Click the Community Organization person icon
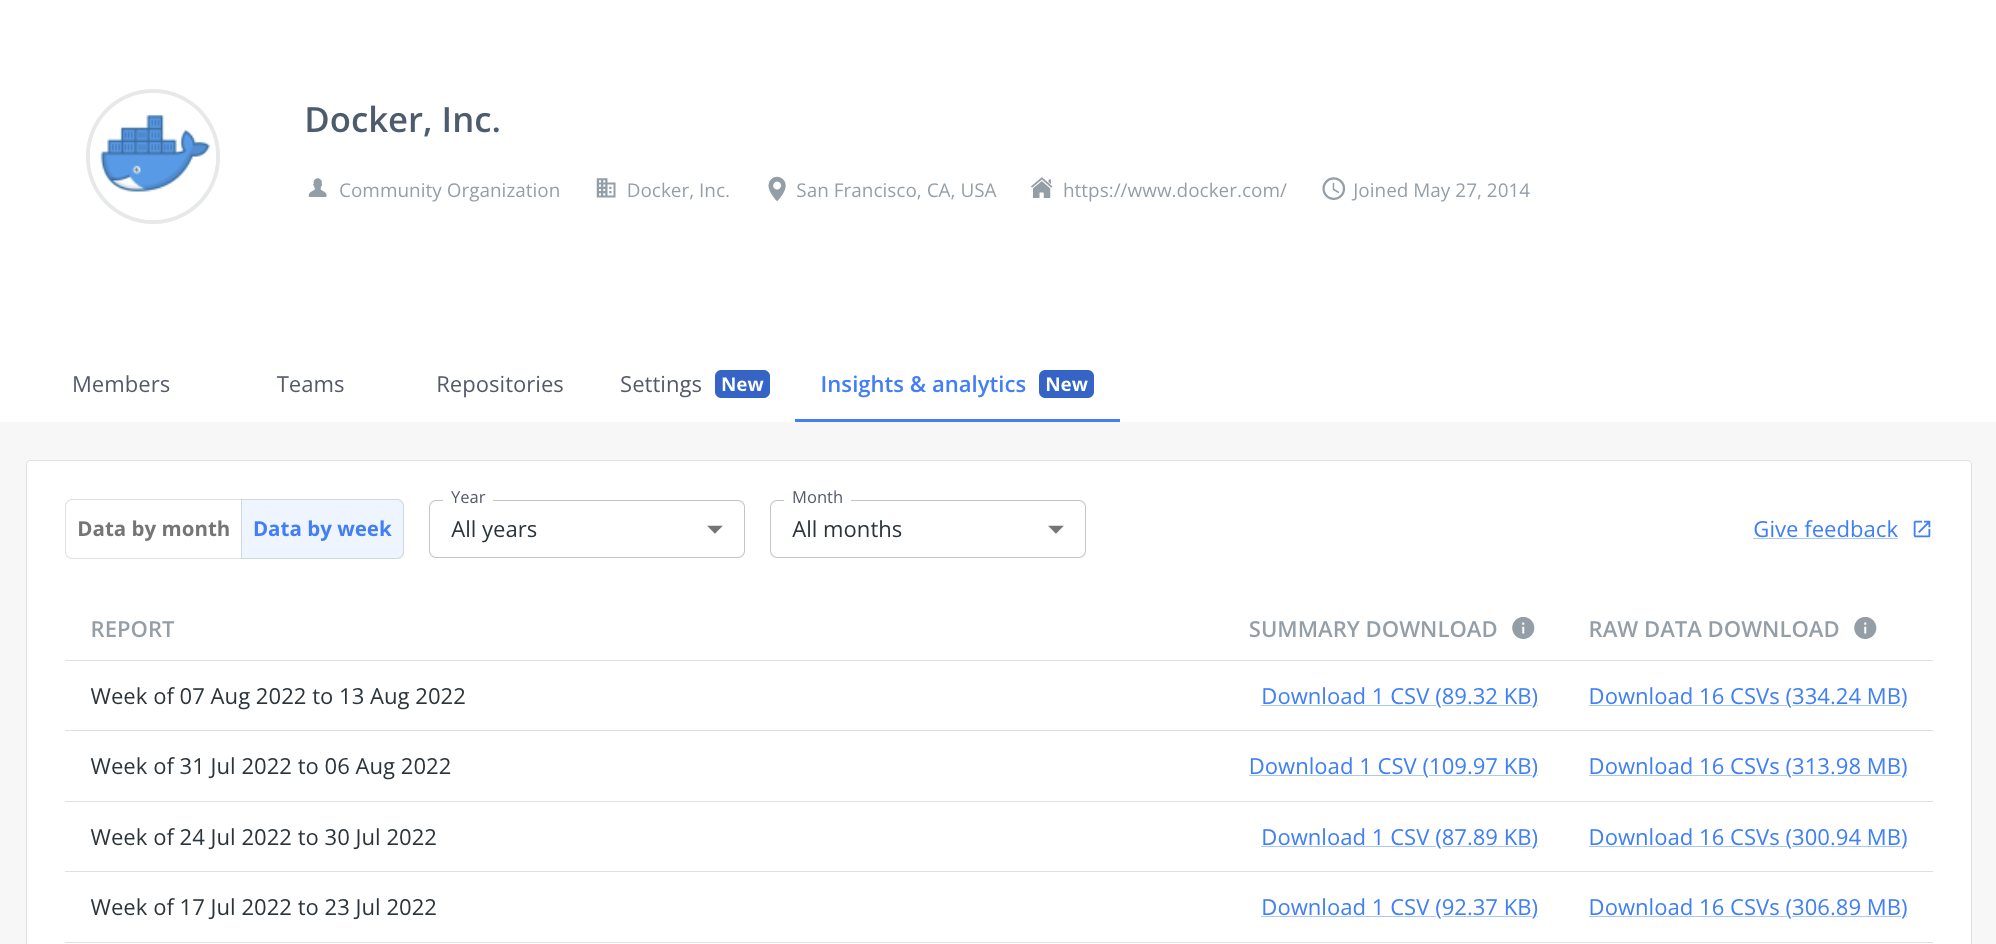The width and height of the screenshot is (1996, 944). [x=316, y=188]
